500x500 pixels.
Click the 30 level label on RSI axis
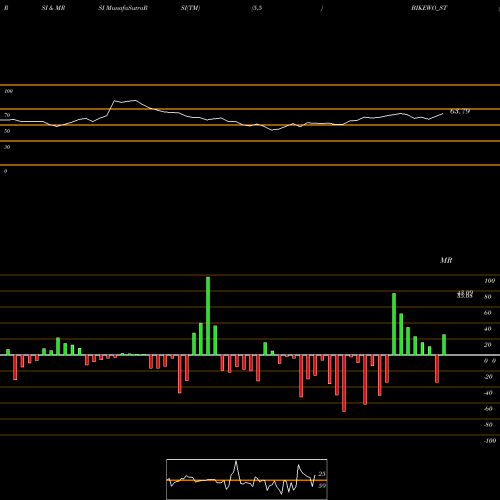[7, 147]
